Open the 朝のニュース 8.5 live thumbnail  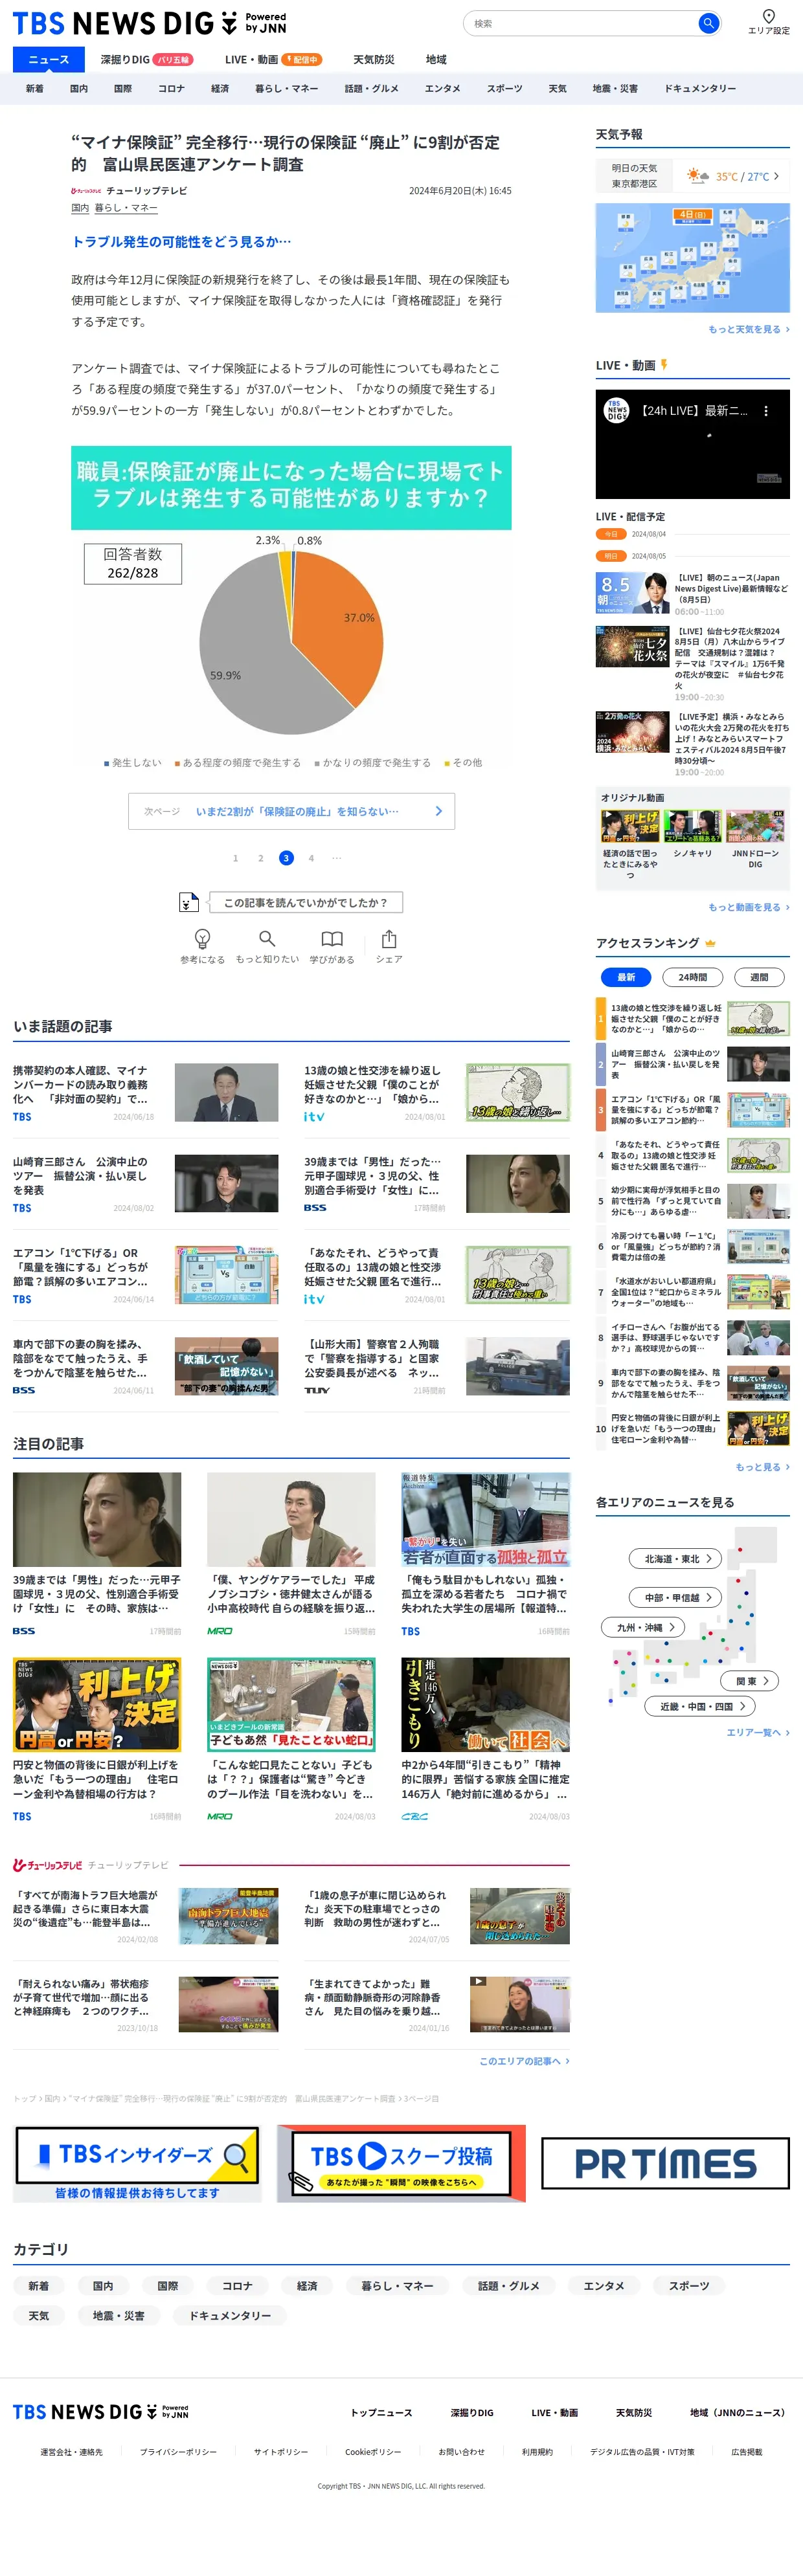[632, 592]
